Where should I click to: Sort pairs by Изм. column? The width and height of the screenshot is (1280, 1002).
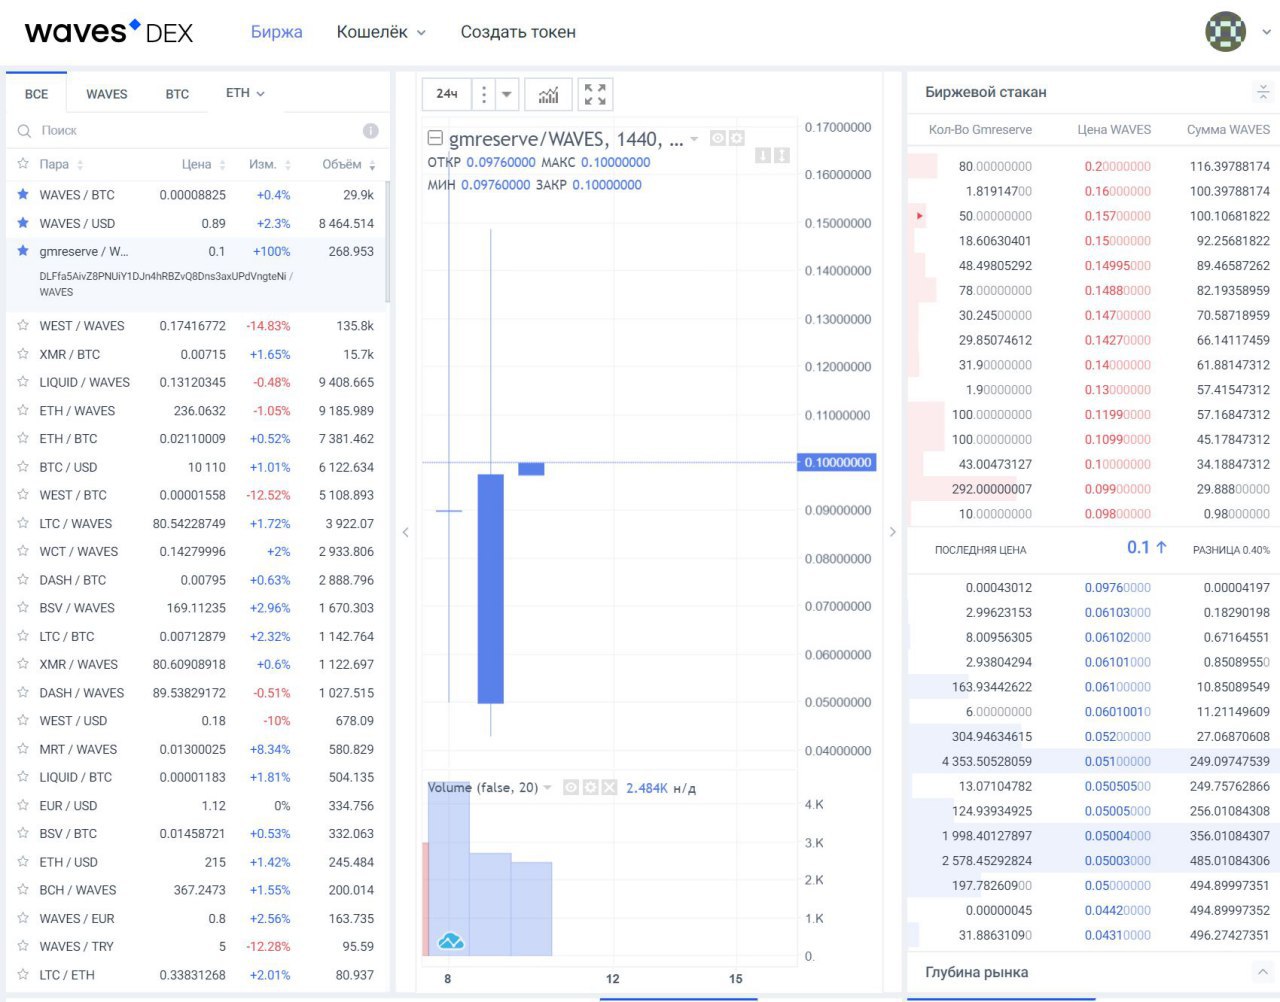tap(269, 164)
